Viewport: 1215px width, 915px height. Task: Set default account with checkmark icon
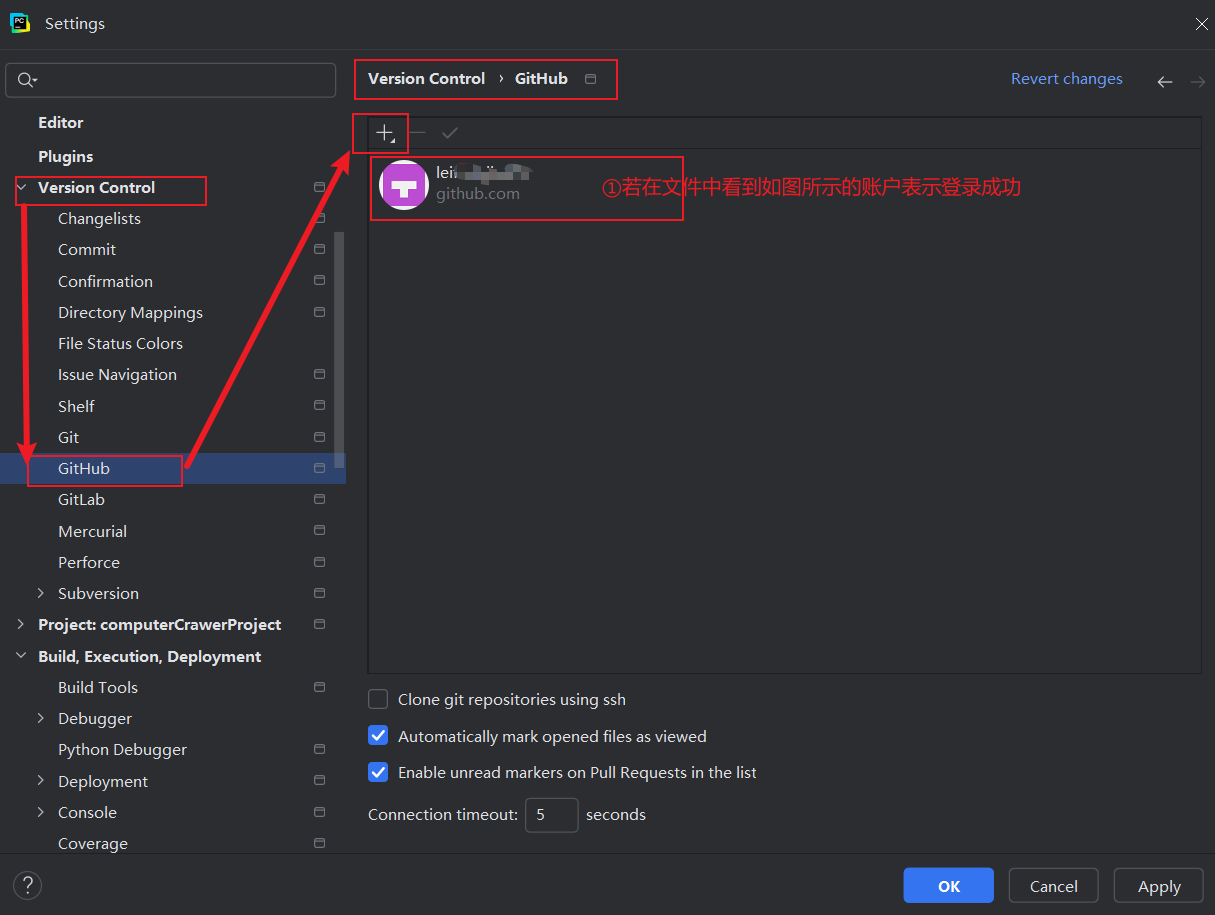coord(450,132)
